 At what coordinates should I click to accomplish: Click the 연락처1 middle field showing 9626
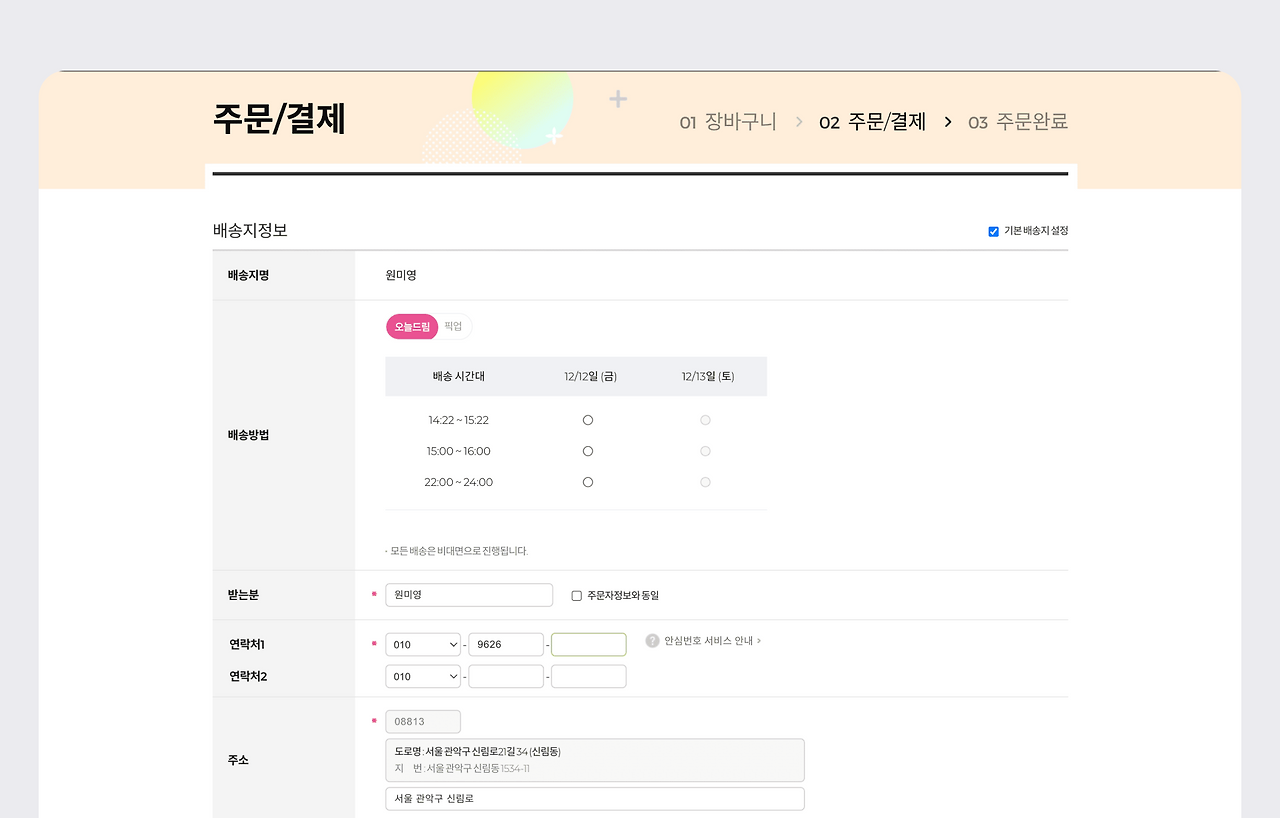pyautogui.click(x=506, y=645)
